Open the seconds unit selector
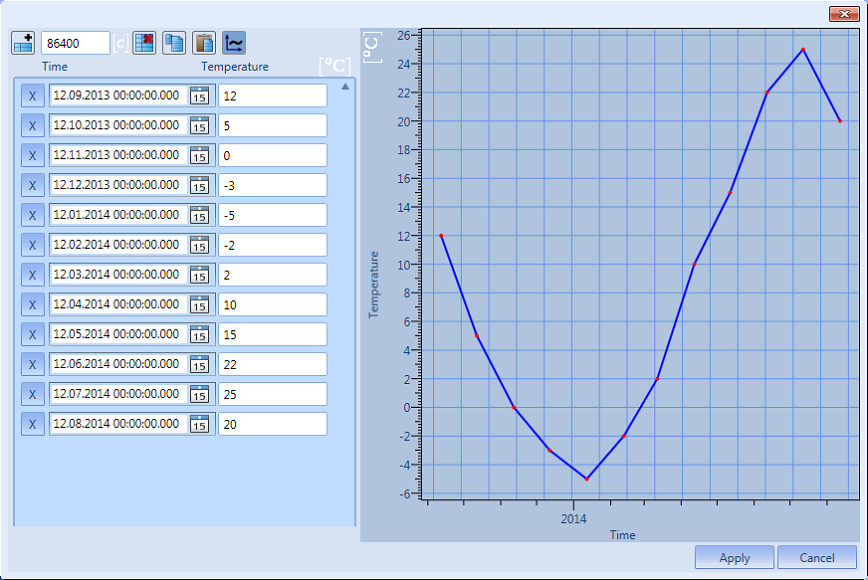868x580 pixels. (121, 43)
